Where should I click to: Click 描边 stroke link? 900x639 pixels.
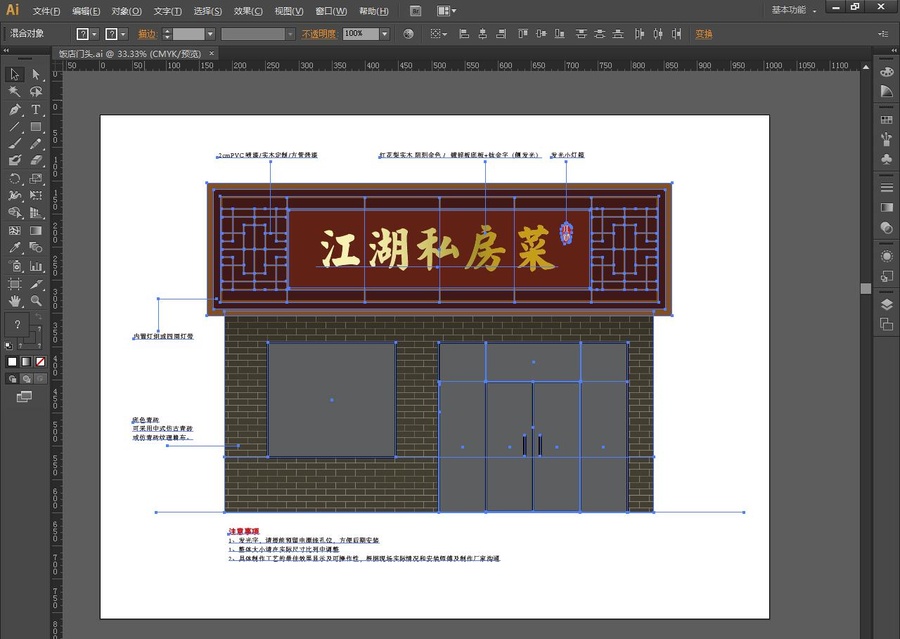(147, 34)
